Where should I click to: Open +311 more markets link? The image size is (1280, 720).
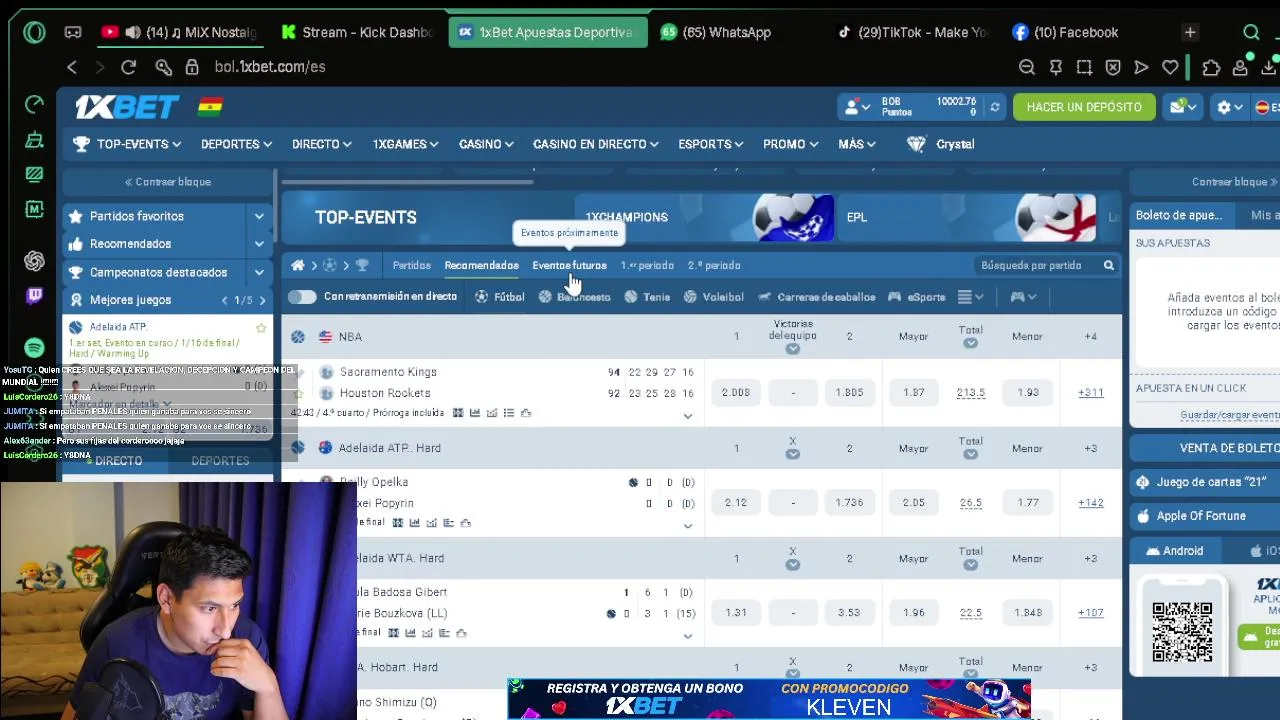(1091, 393)
